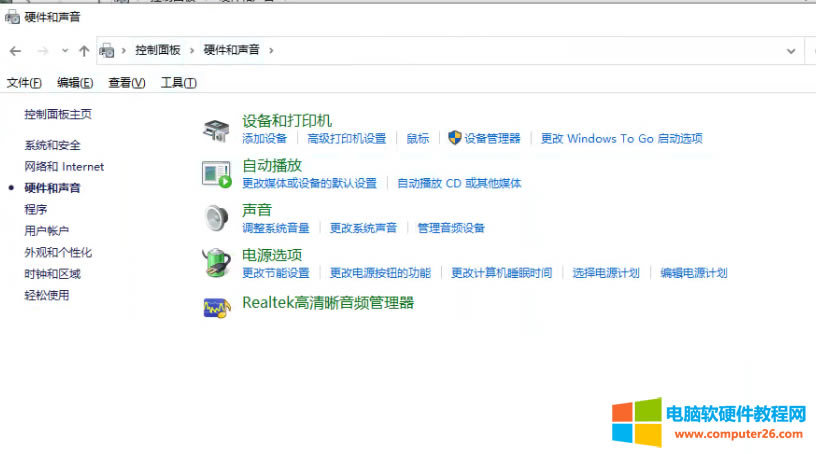816x454 pixels.
Task: Click the shield icon beside 设备管理器
Action: click(454, 138)
